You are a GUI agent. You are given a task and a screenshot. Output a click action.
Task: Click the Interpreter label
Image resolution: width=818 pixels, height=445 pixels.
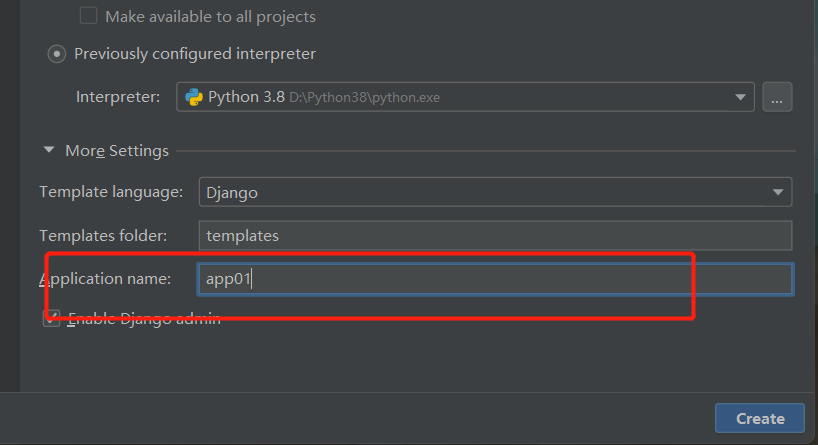click(x=118, y=97)
